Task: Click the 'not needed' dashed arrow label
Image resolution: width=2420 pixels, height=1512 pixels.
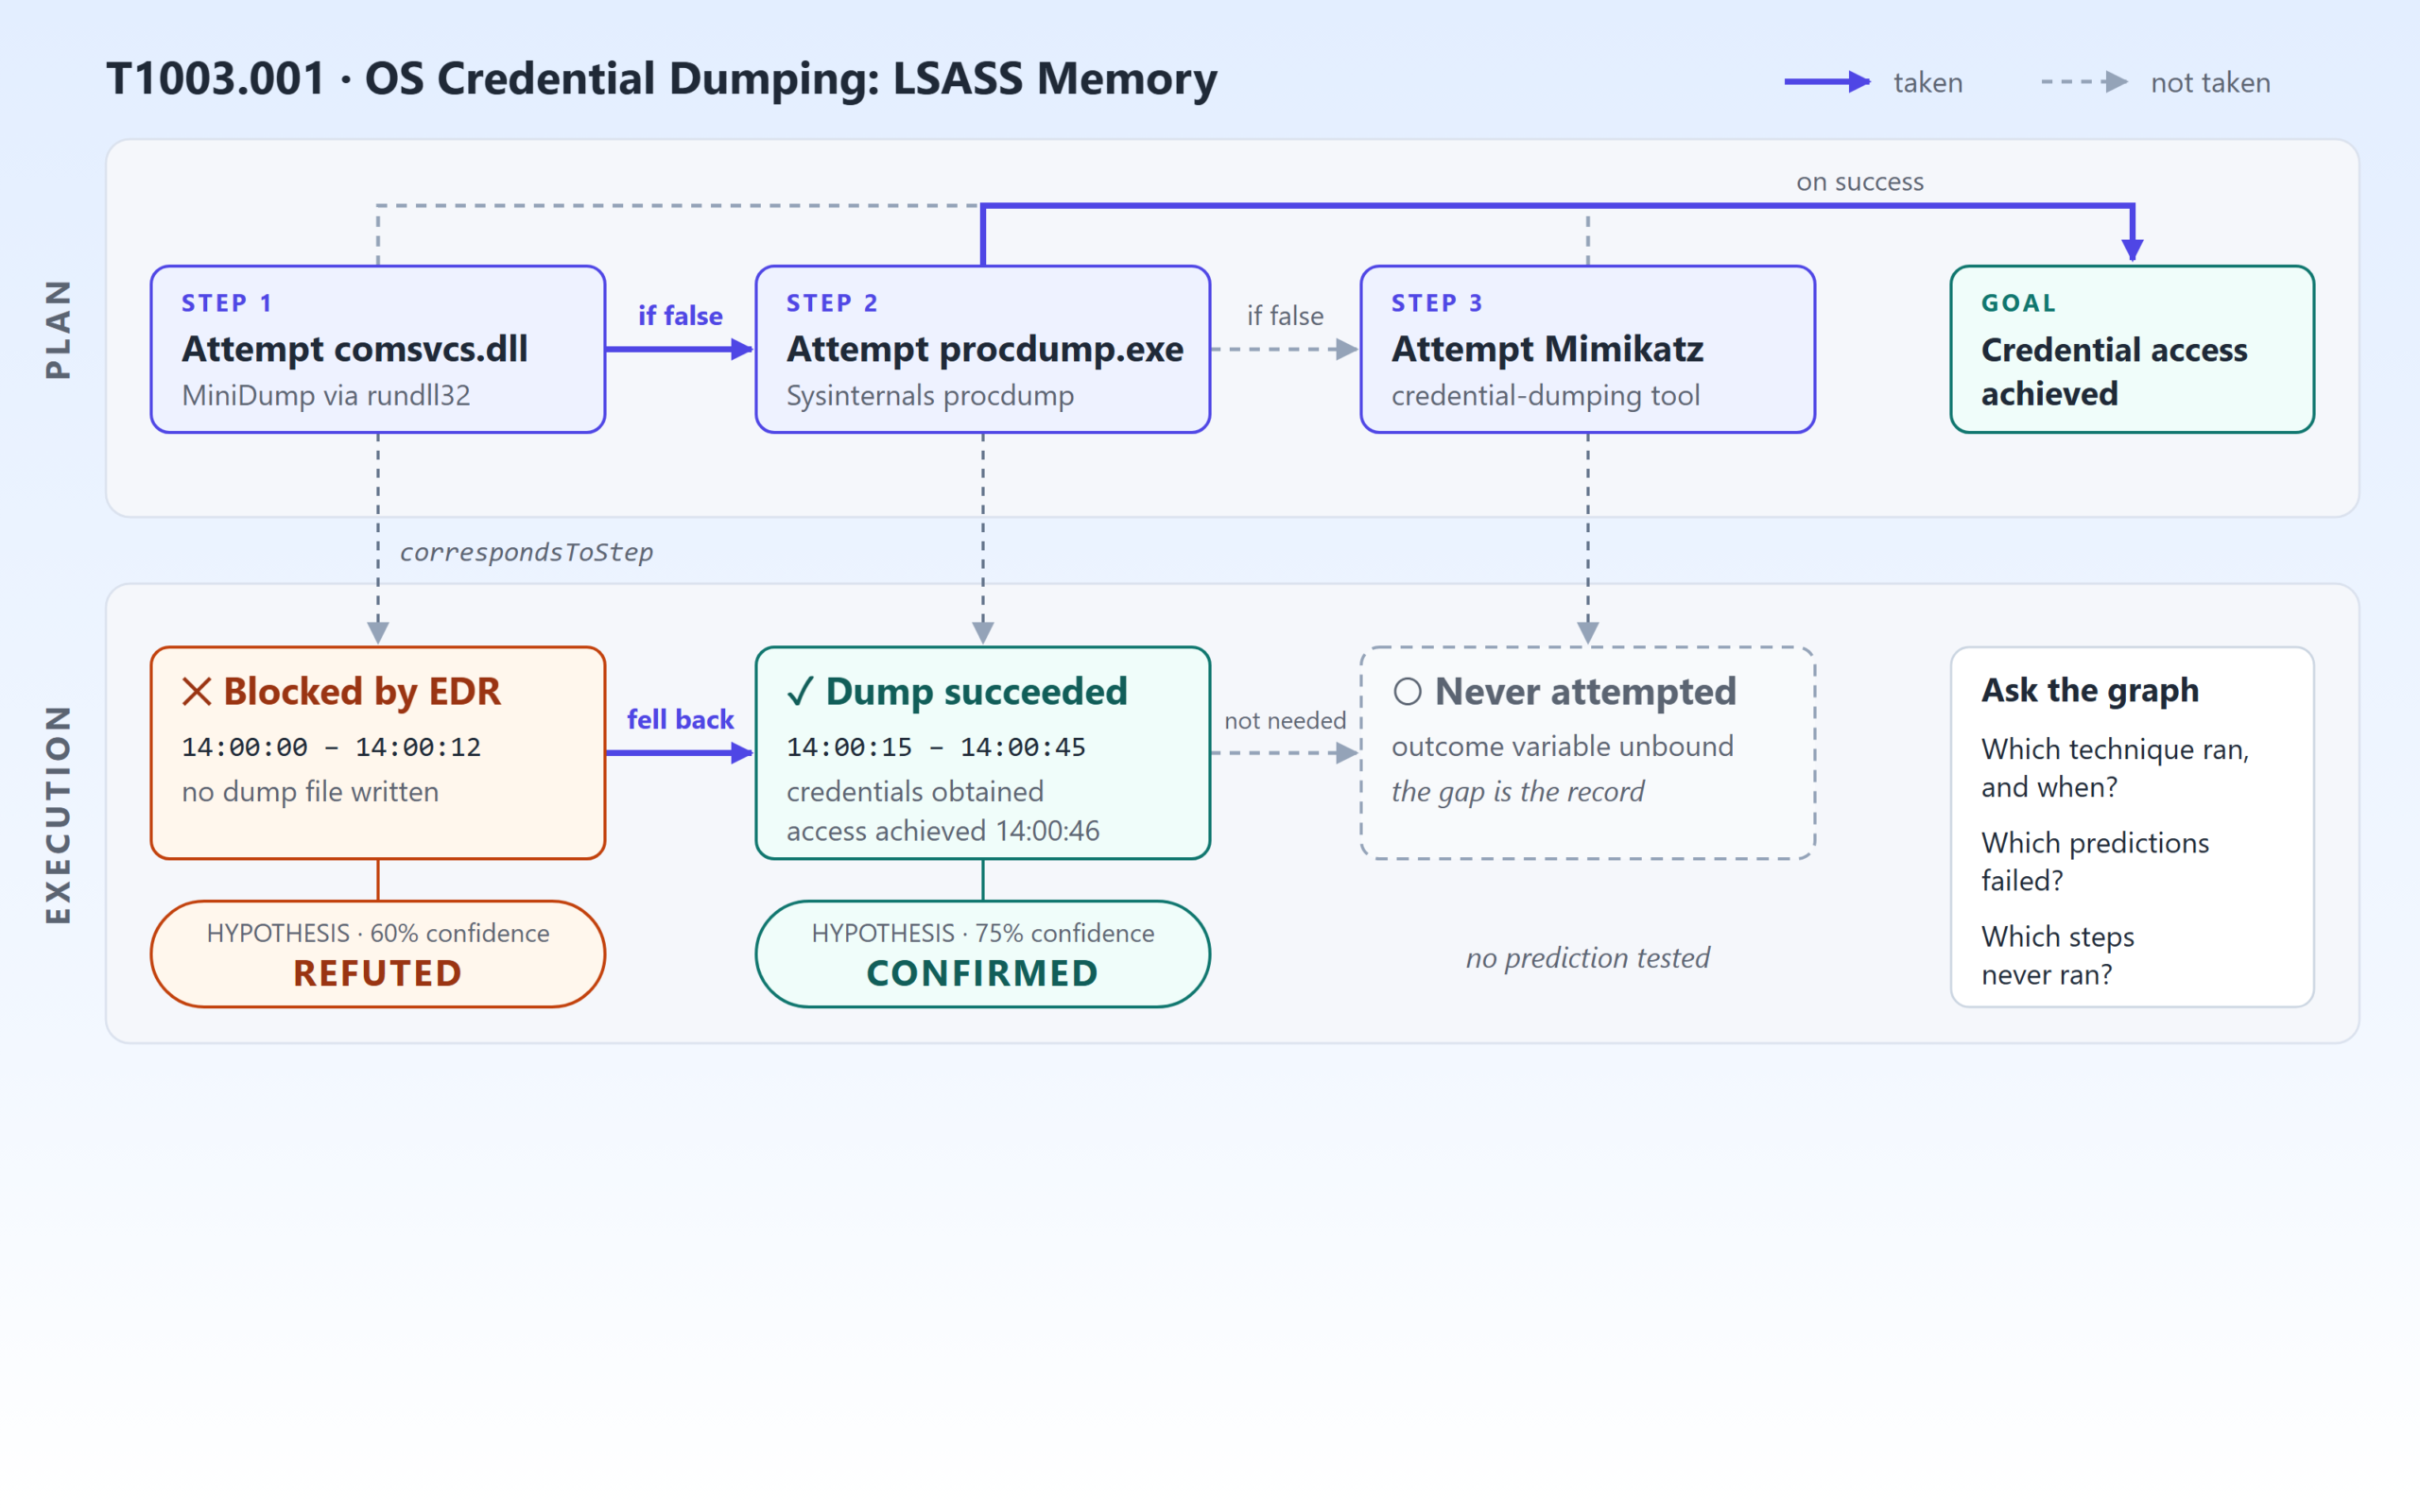Action: click(x=1285, y=720)
